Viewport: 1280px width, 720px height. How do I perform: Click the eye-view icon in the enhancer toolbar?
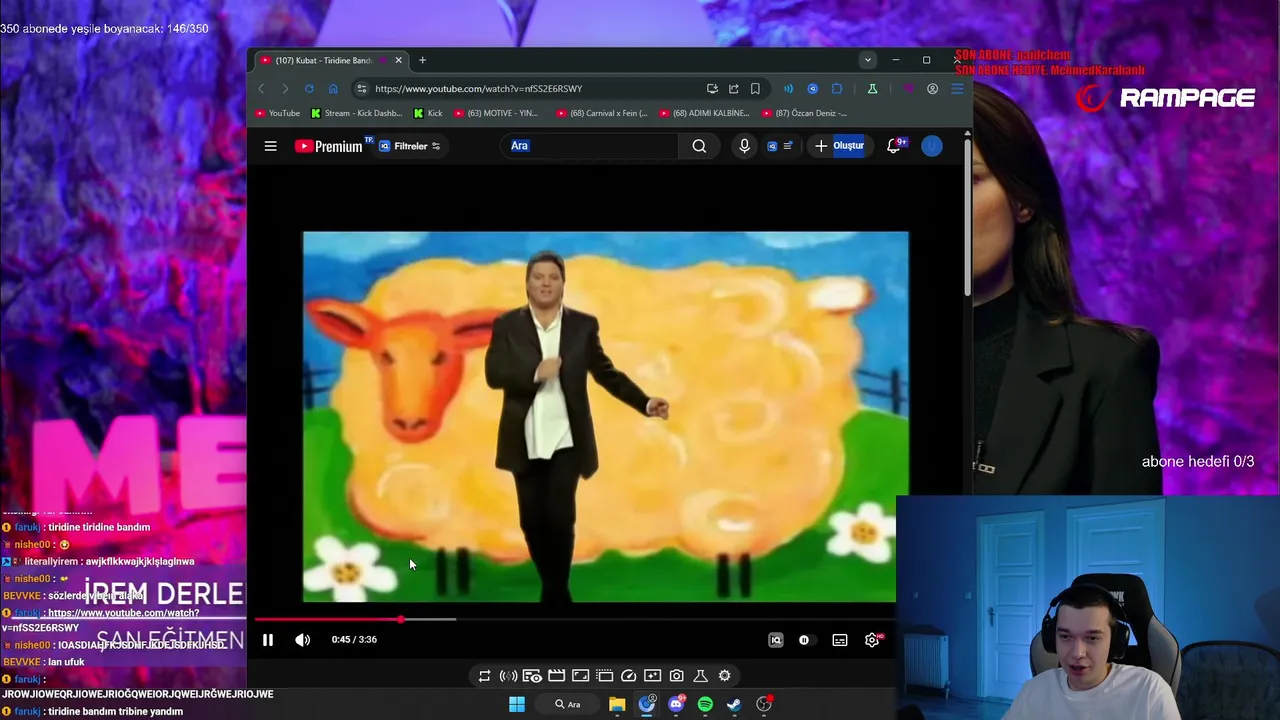532,676
